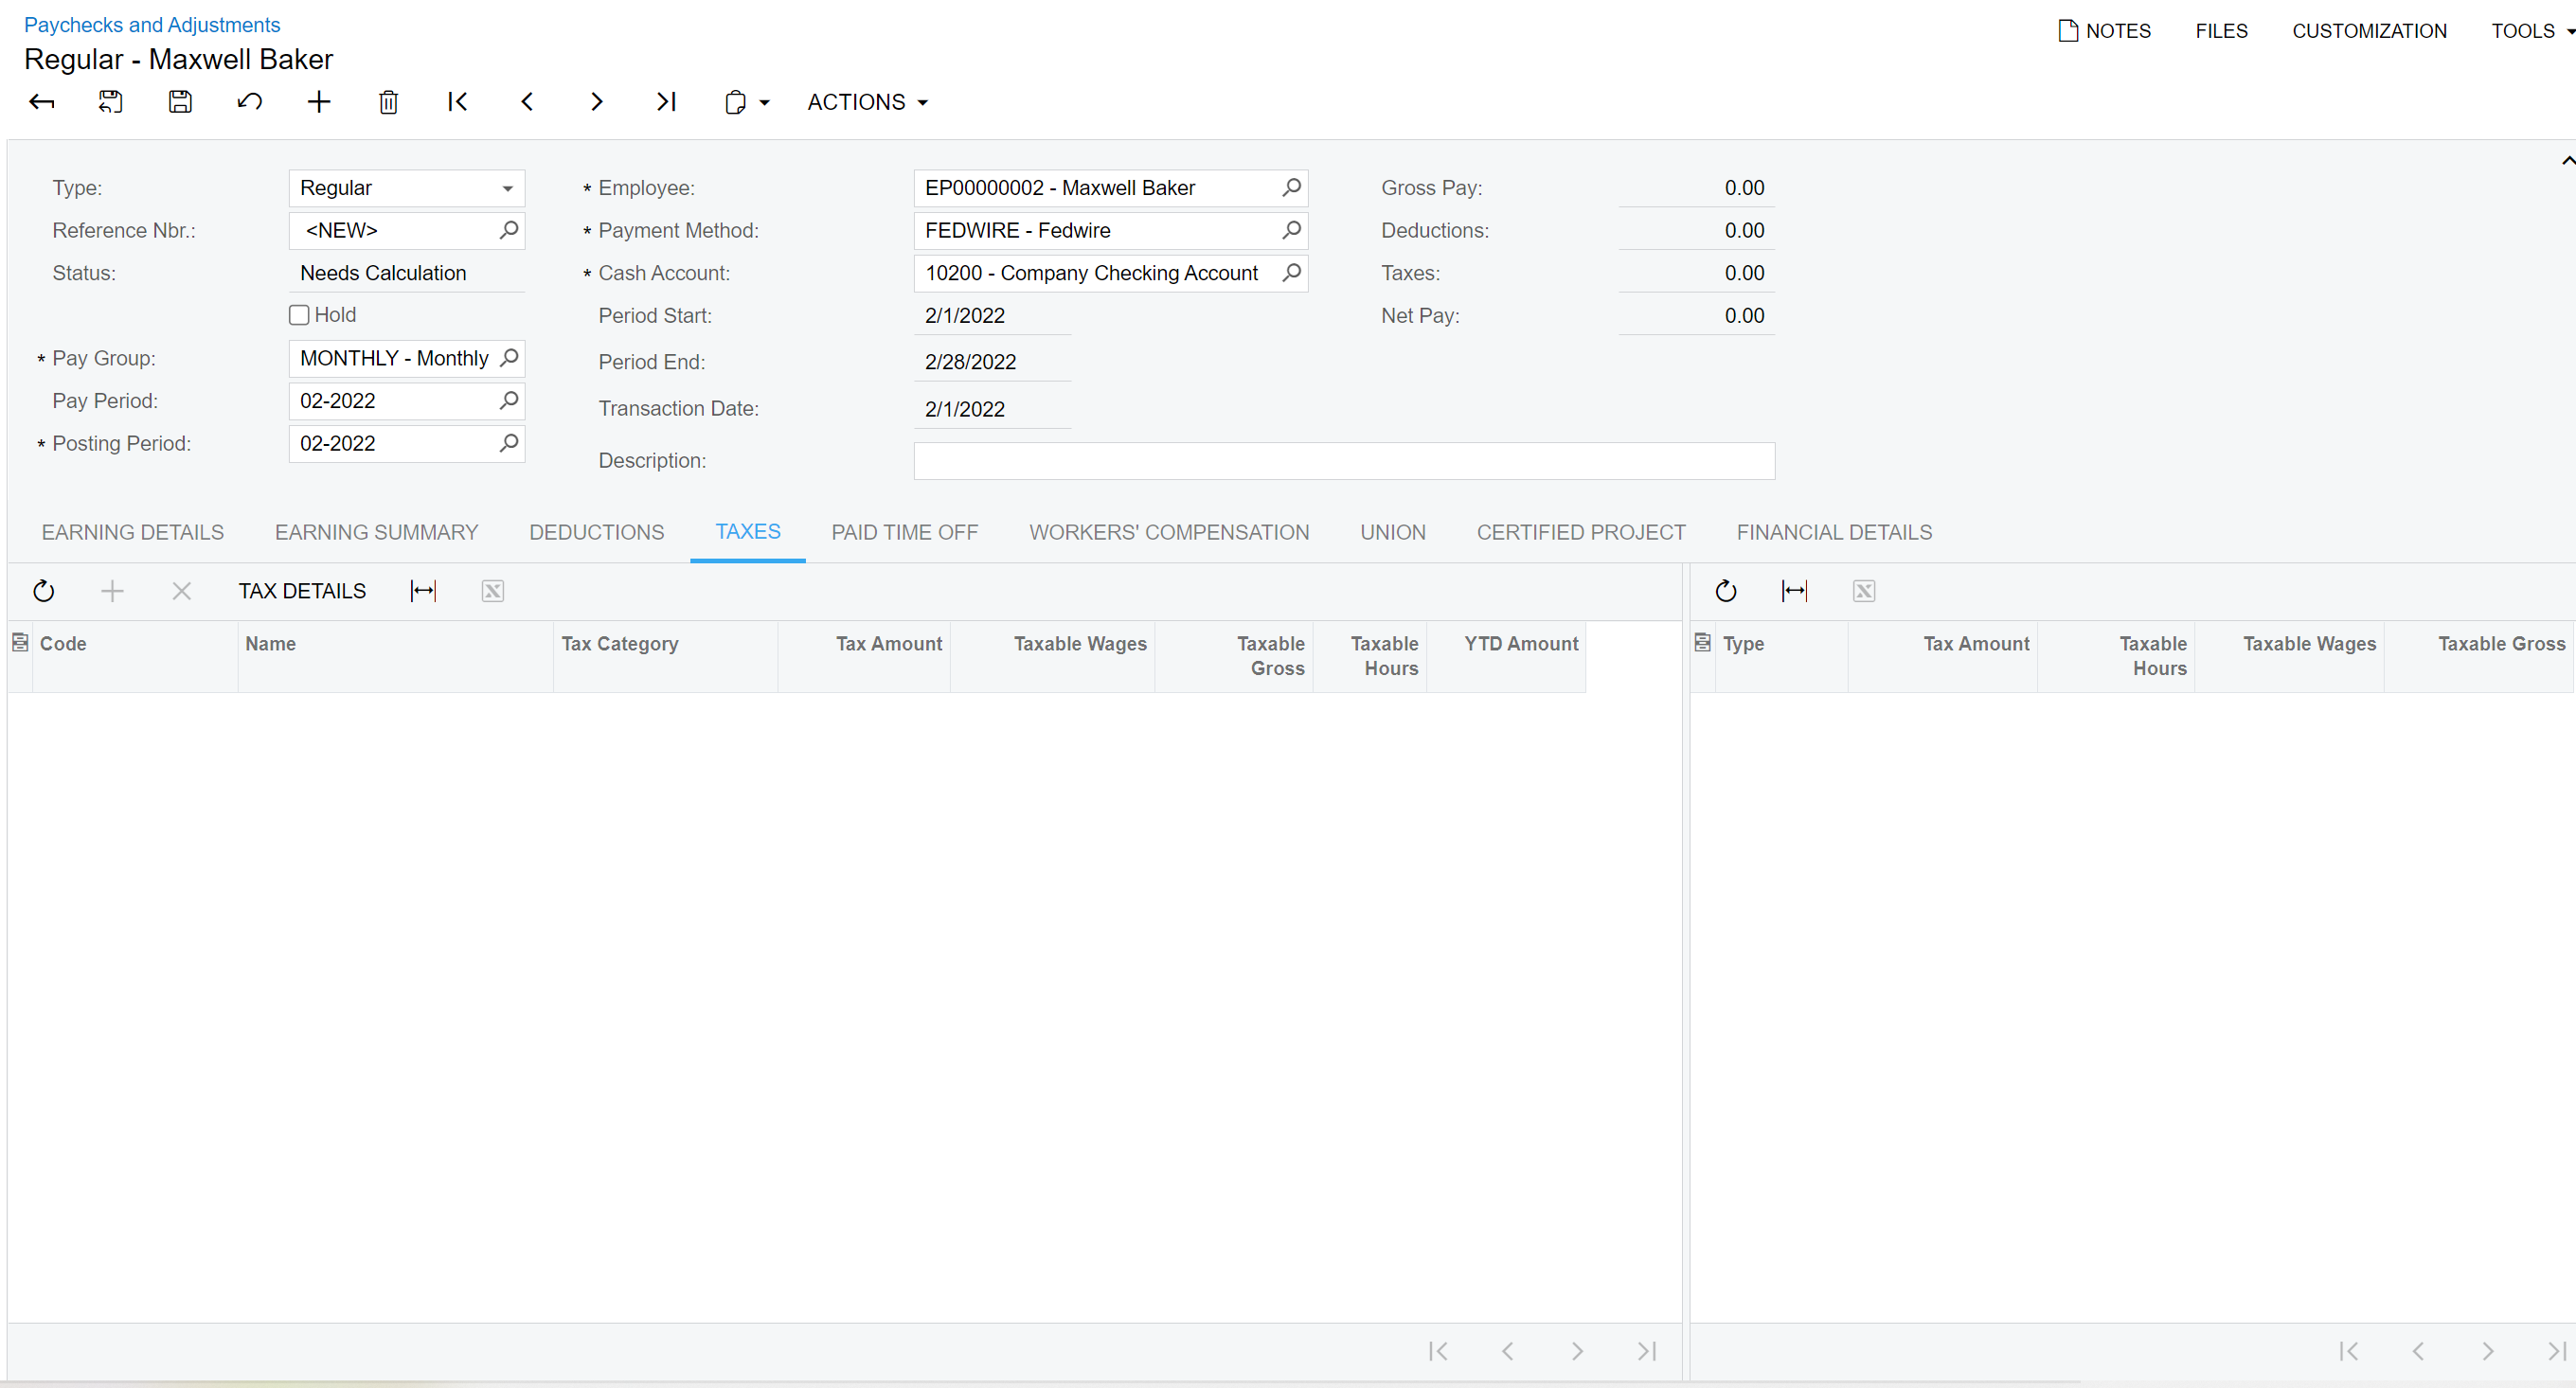The height and width of the screenshot is (1388, 2576).
Task: Open the Cash Account lookup
Action: tap(1291, 273)
